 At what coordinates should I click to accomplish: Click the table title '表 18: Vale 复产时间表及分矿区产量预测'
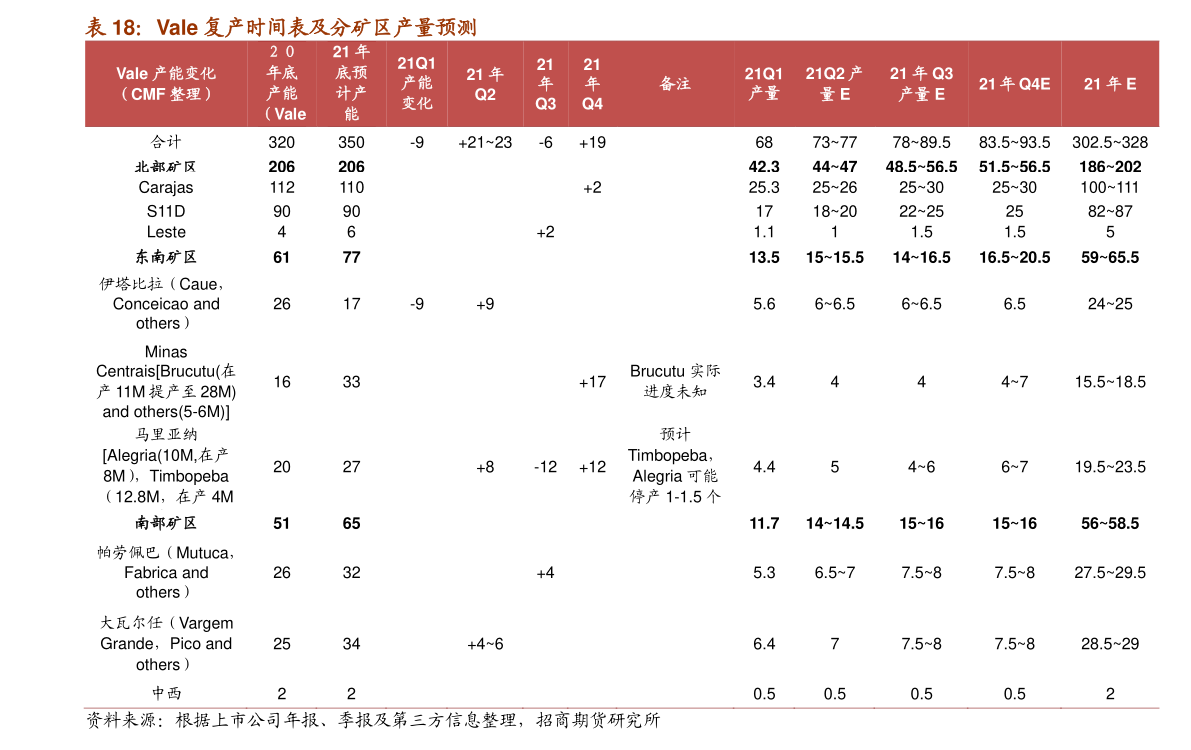coord(280,28)
